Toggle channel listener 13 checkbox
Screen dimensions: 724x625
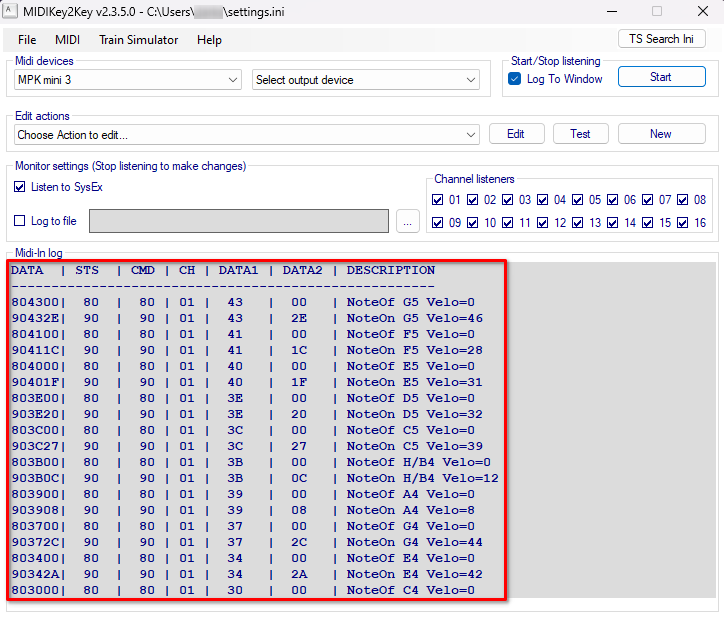pyautogui.click(x=577, y=222)
